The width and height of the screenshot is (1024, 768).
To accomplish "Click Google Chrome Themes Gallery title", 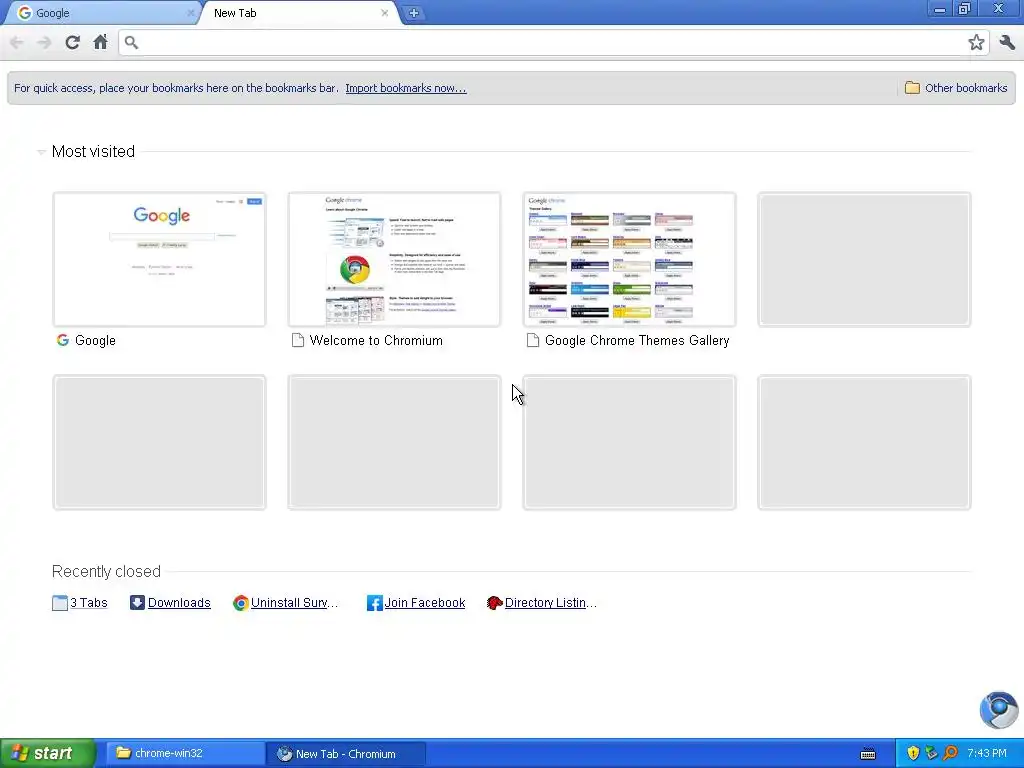I will pos(637,340).
